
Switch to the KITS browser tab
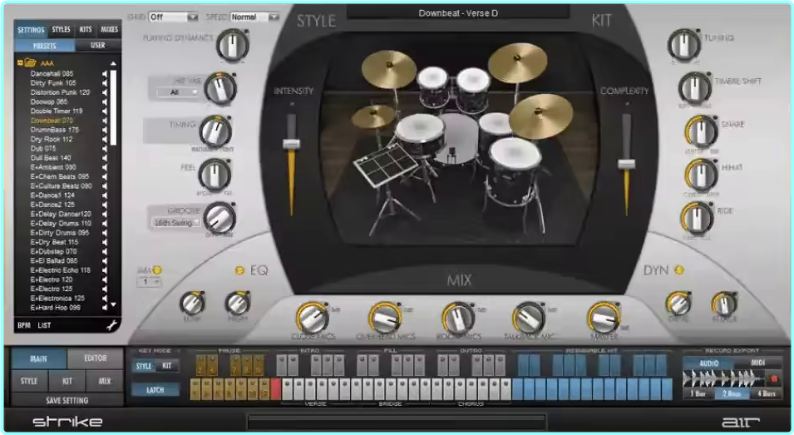tap(86, 30)
